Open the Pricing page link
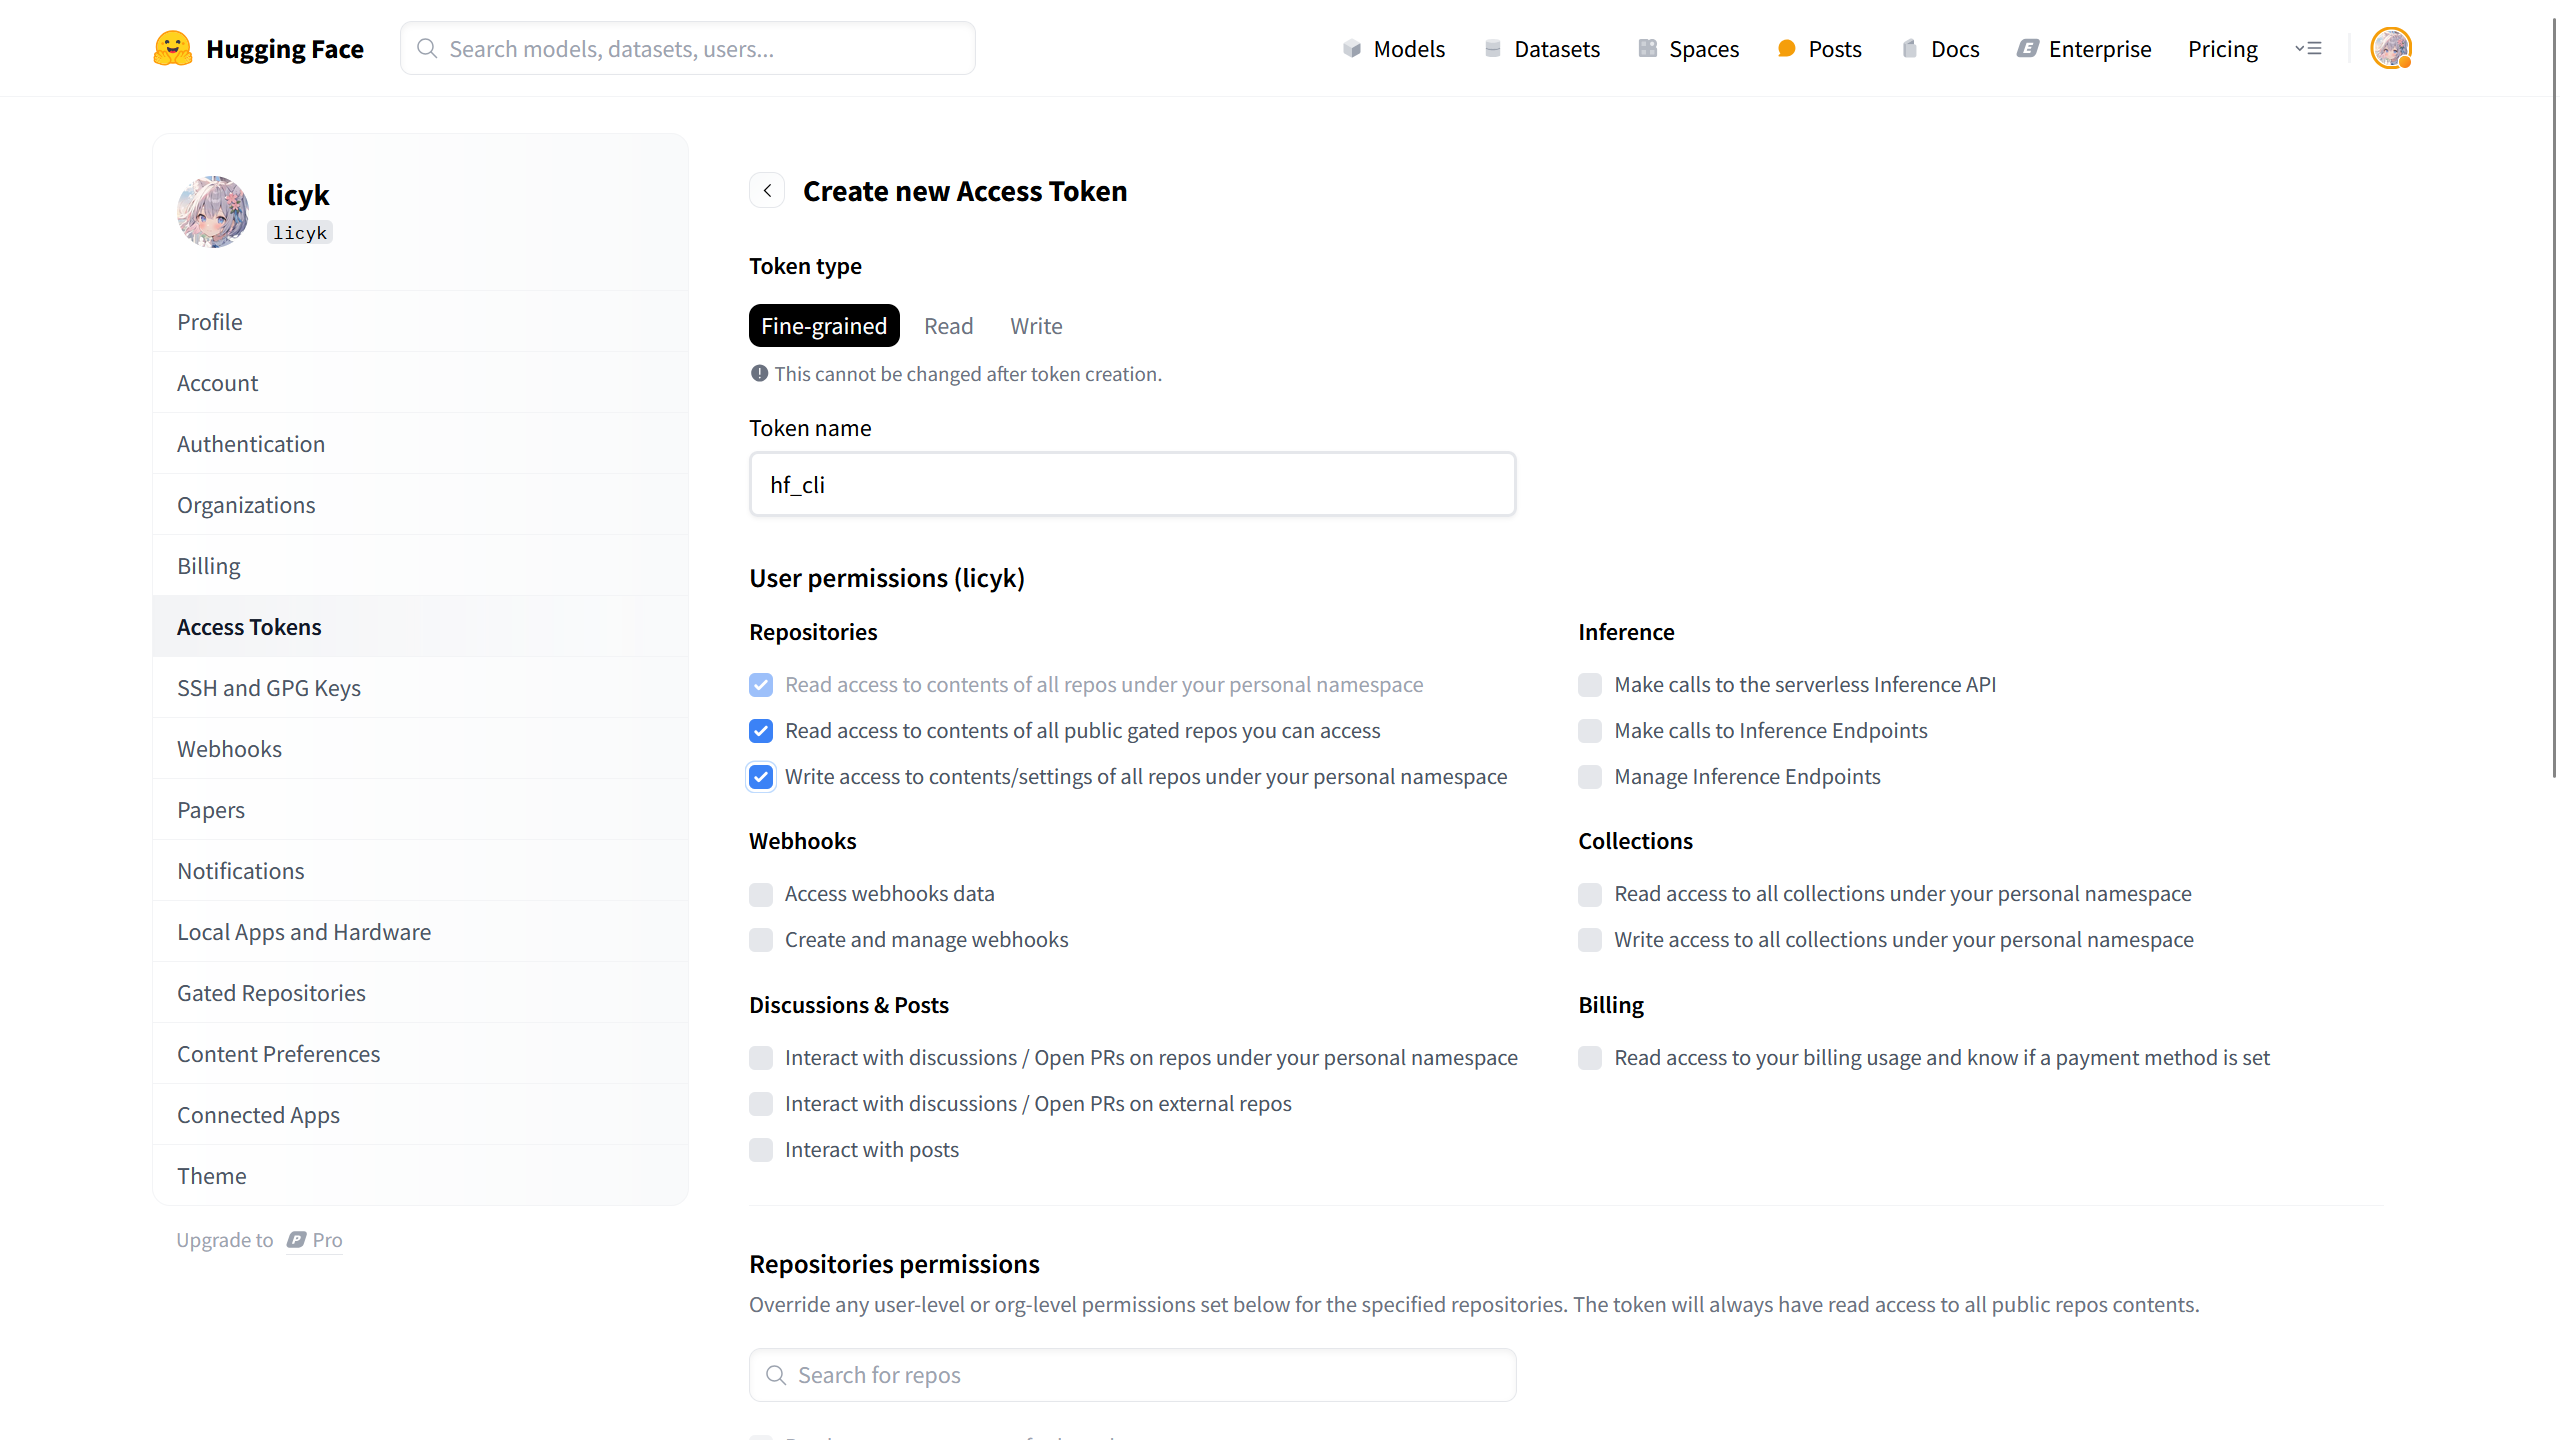The image size is (2560, 1440). (x=2222, y=49)
